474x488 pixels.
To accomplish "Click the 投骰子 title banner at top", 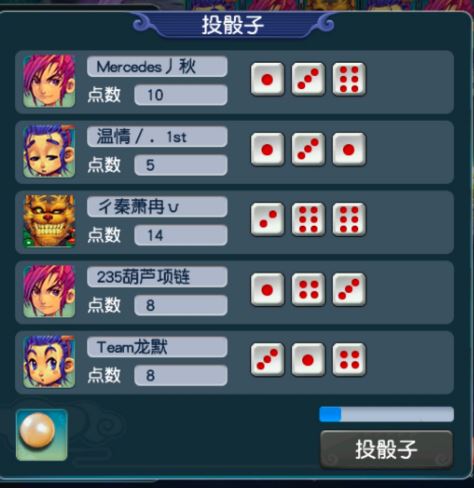I will (233, 25).
